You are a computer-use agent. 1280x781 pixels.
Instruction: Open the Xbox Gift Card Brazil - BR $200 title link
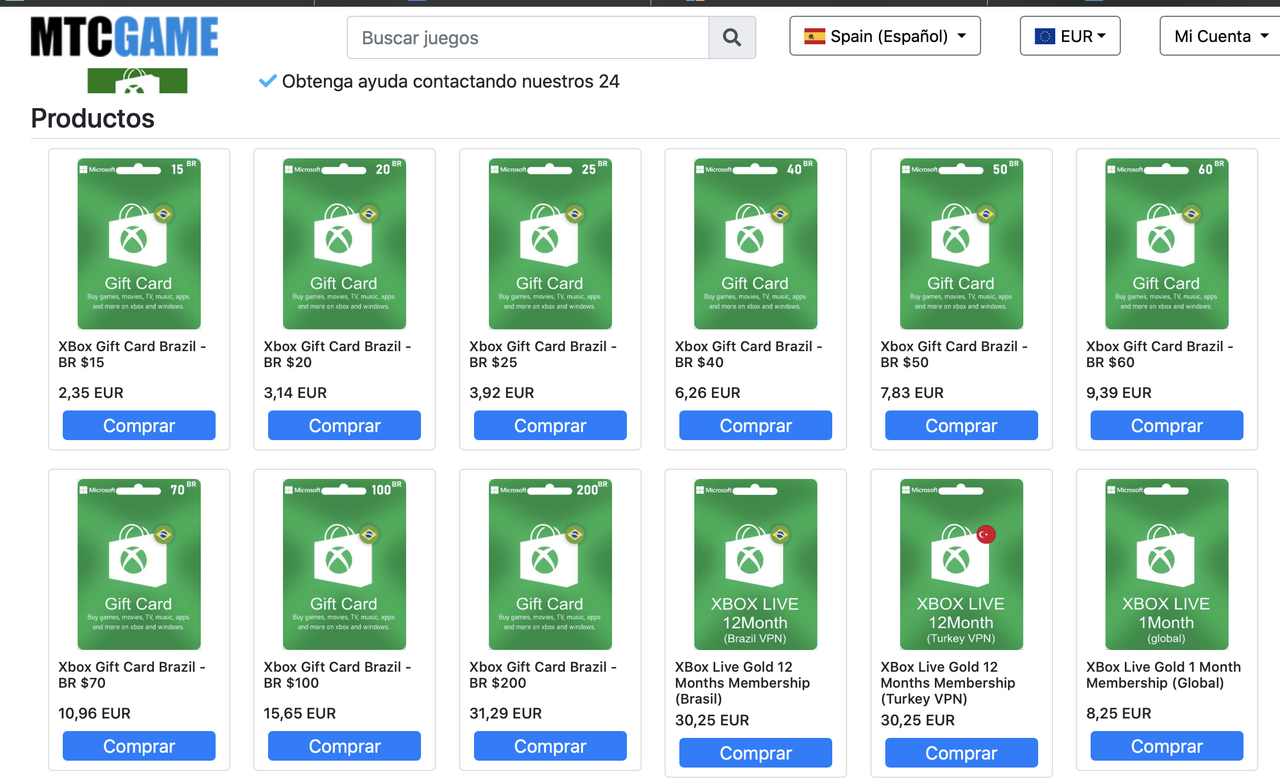click(543, 675)
